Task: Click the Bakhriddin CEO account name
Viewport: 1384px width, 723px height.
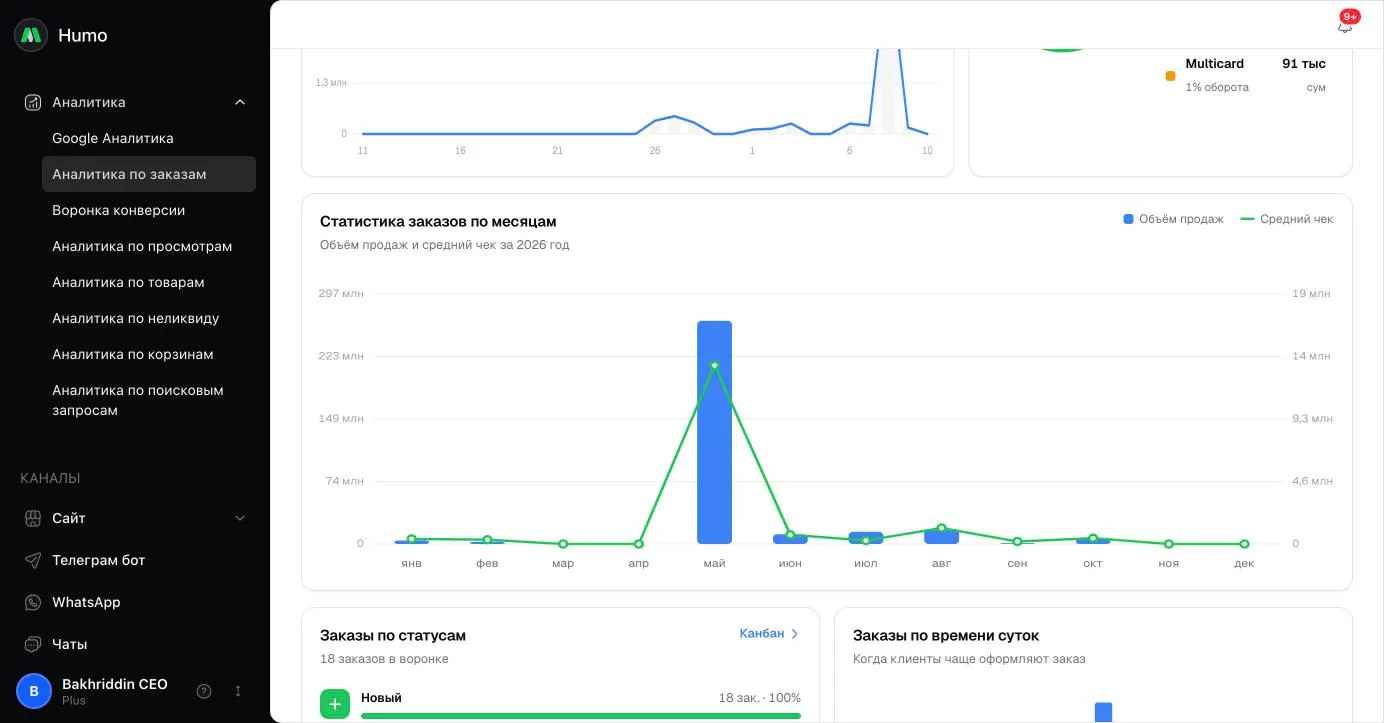Action: pos(115,684)
